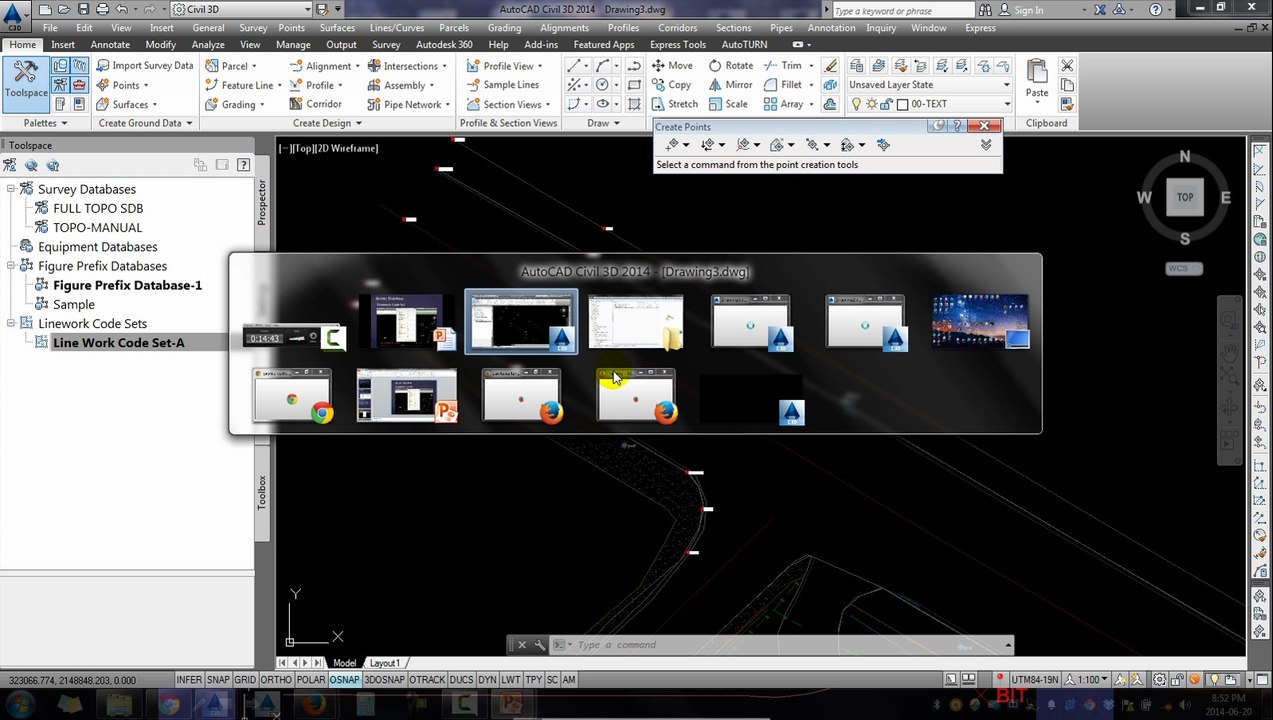Viewport: 1273px width, 720px height.
Task: Click the Grading tool icon
Action: point(211,104)
